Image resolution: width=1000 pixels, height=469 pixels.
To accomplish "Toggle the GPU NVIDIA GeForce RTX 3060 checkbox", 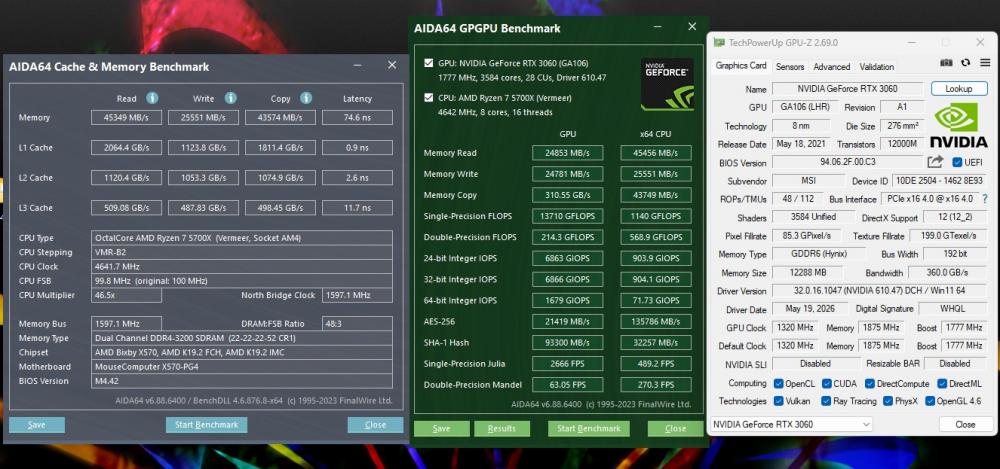I will coord(429,63).
